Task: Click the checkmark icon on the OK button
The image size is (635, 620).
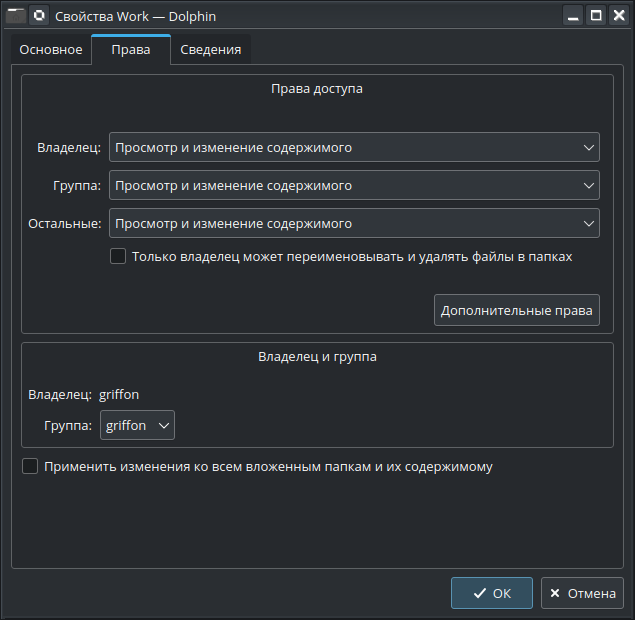Action: pos(480,593)
